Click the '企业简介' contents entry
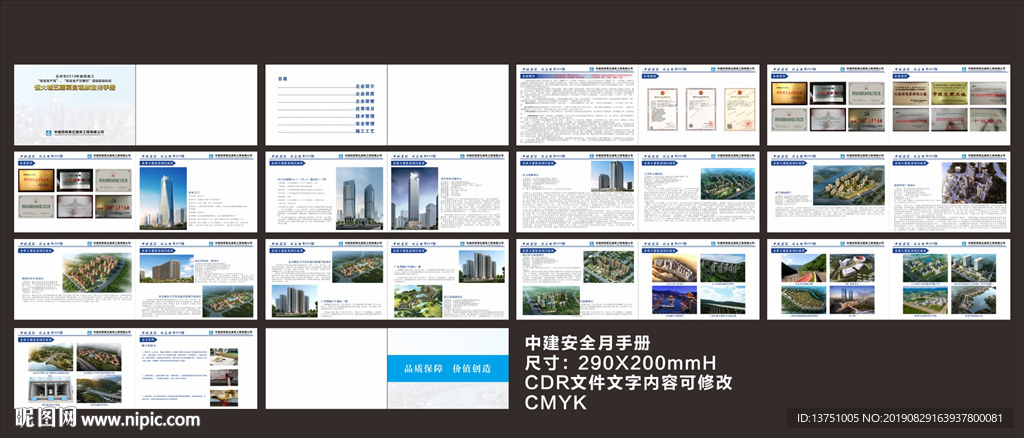The image size is (1024, 438). 364,86
